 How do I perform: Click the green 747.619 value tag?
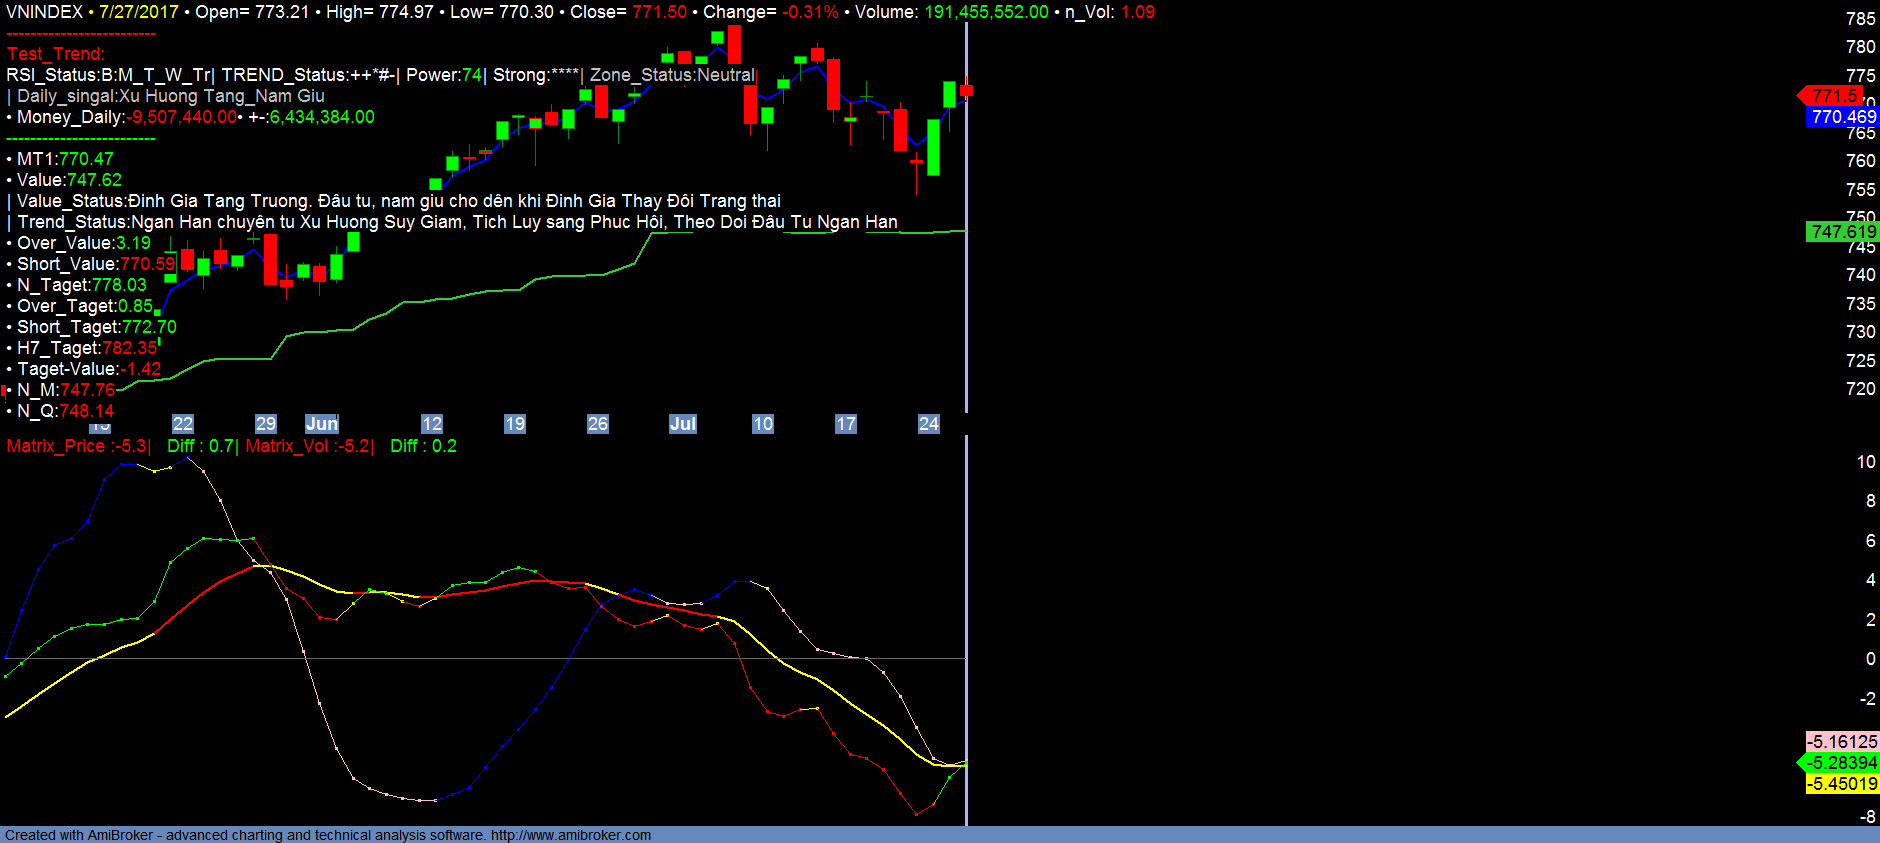(x=1843, y=232)
